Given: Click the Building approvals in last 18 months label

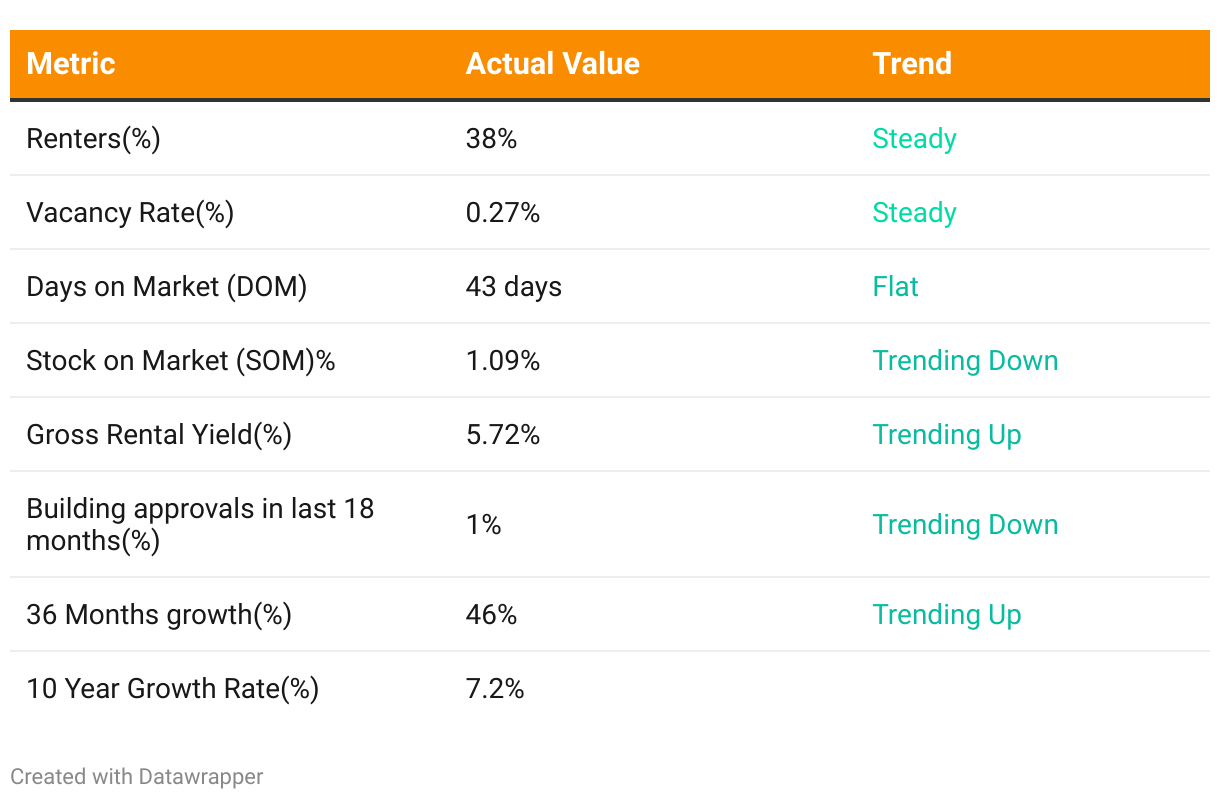Looking at the screenshot, I should tap(200, 524).
